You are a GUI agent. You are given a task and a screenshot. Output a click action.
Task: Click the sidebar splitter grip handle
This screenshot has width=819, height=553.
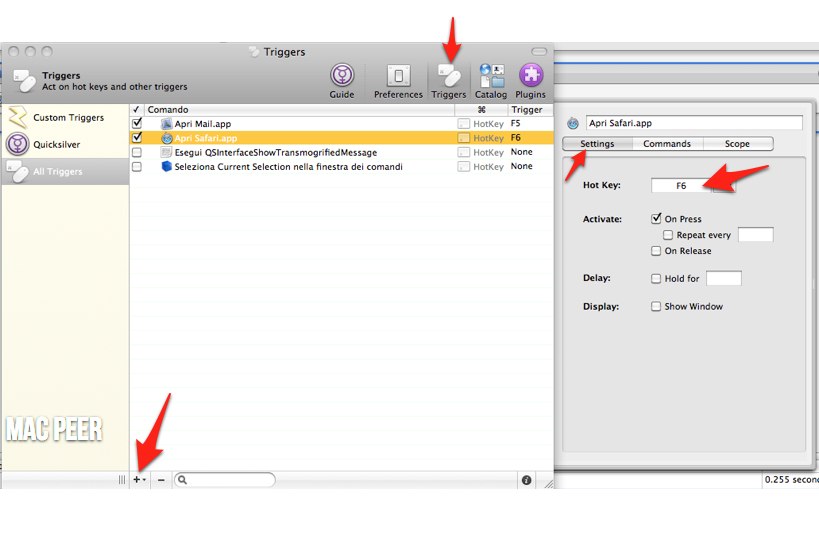tap(122, 479)
